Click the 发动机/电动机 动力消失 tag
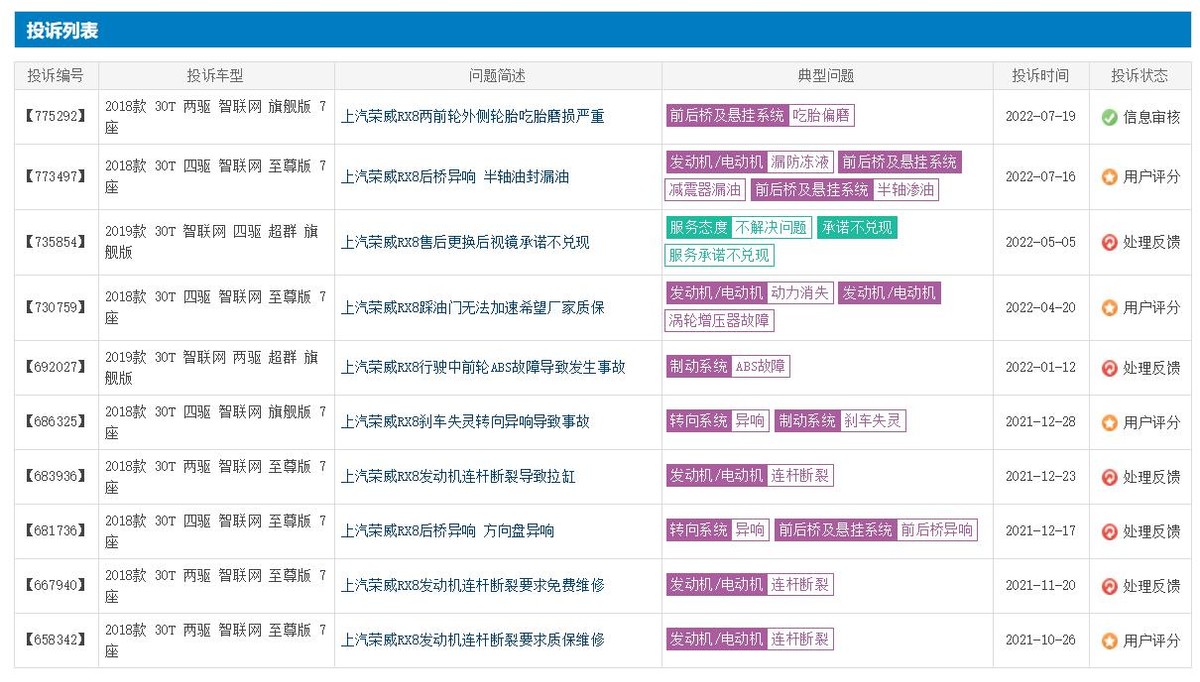Screen dimensions: 1200x682 pyautogui.click(x=749, y=293)
